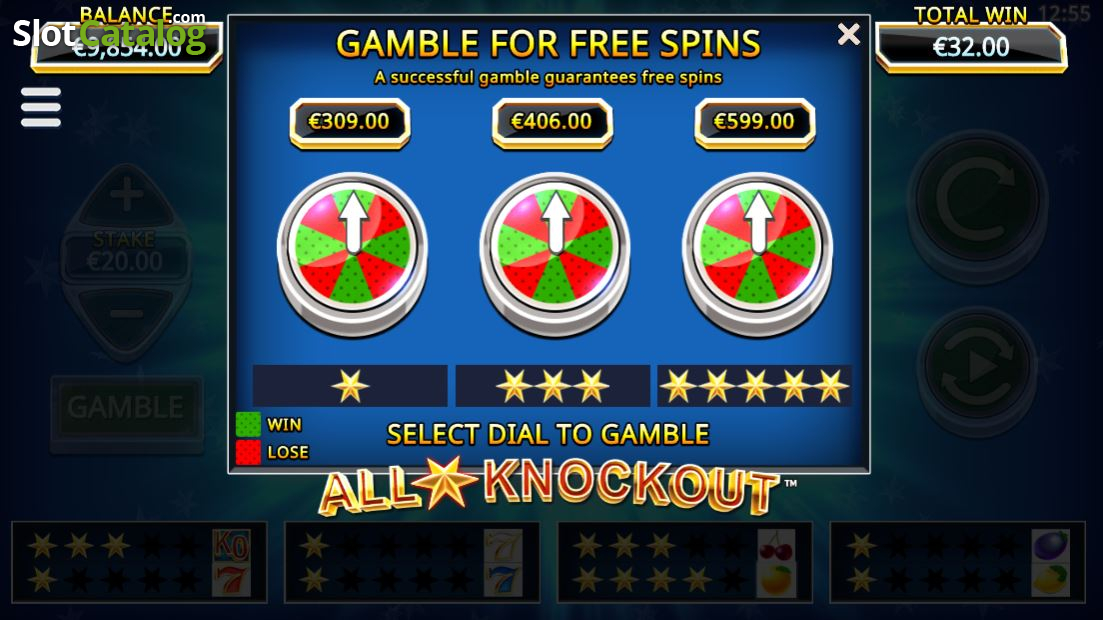Click the GAMBLE button

pyautogui.click(x=127, y=407)
